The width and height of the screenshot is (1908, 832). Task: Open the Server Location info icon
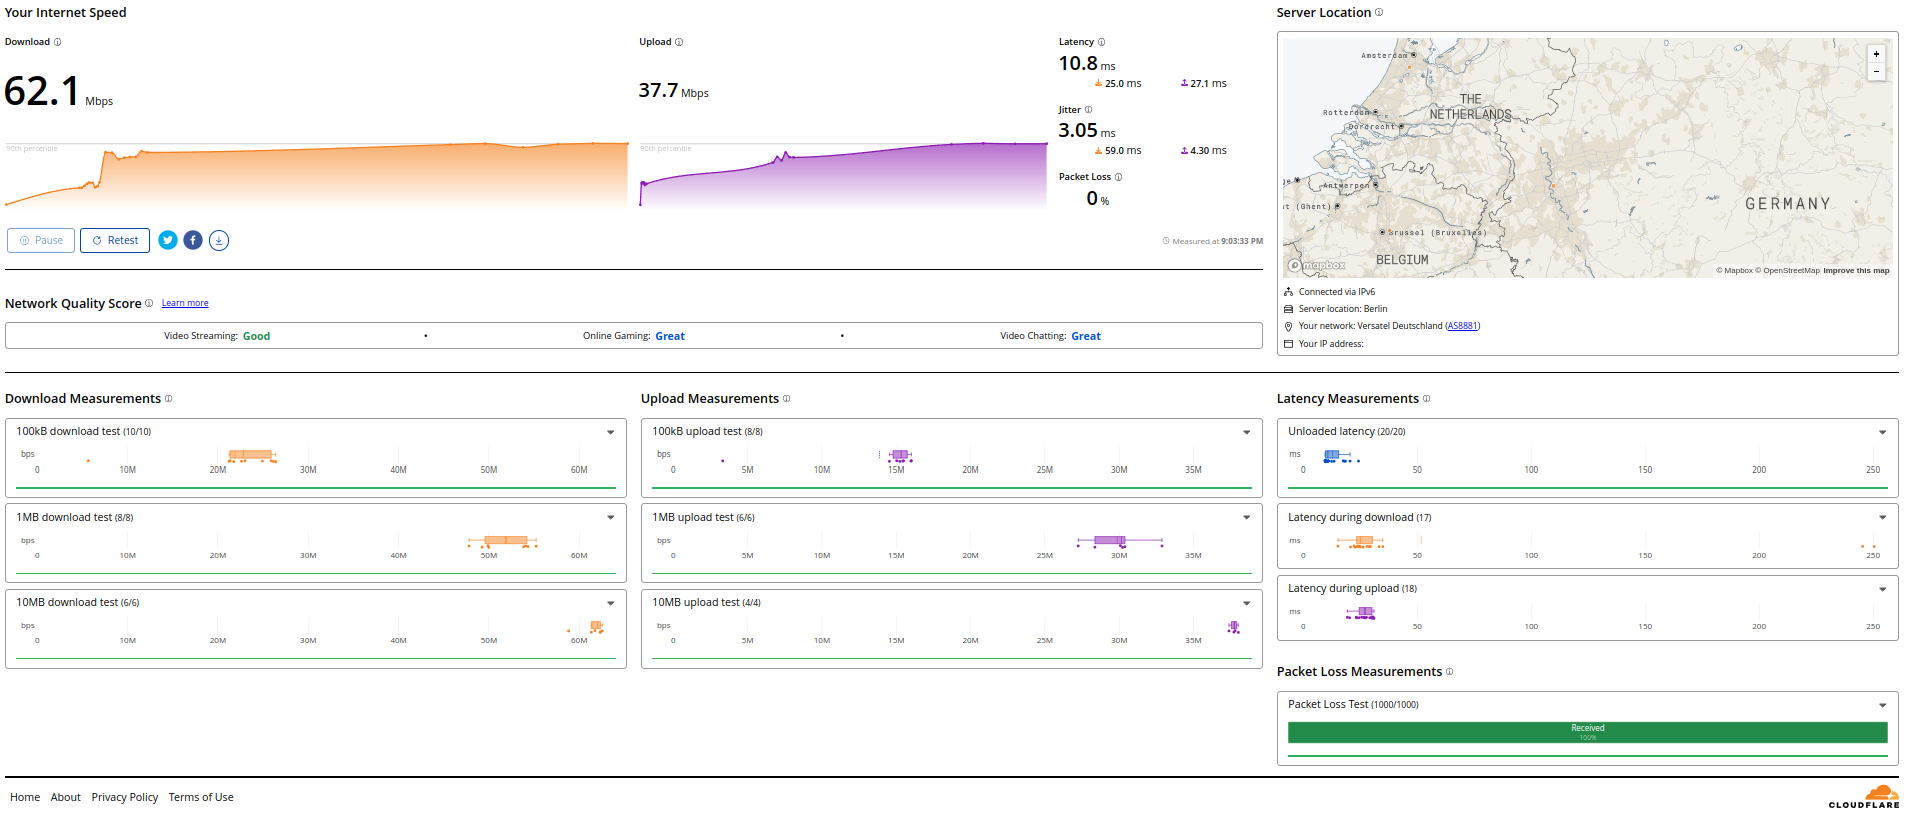pos(1379,12)
